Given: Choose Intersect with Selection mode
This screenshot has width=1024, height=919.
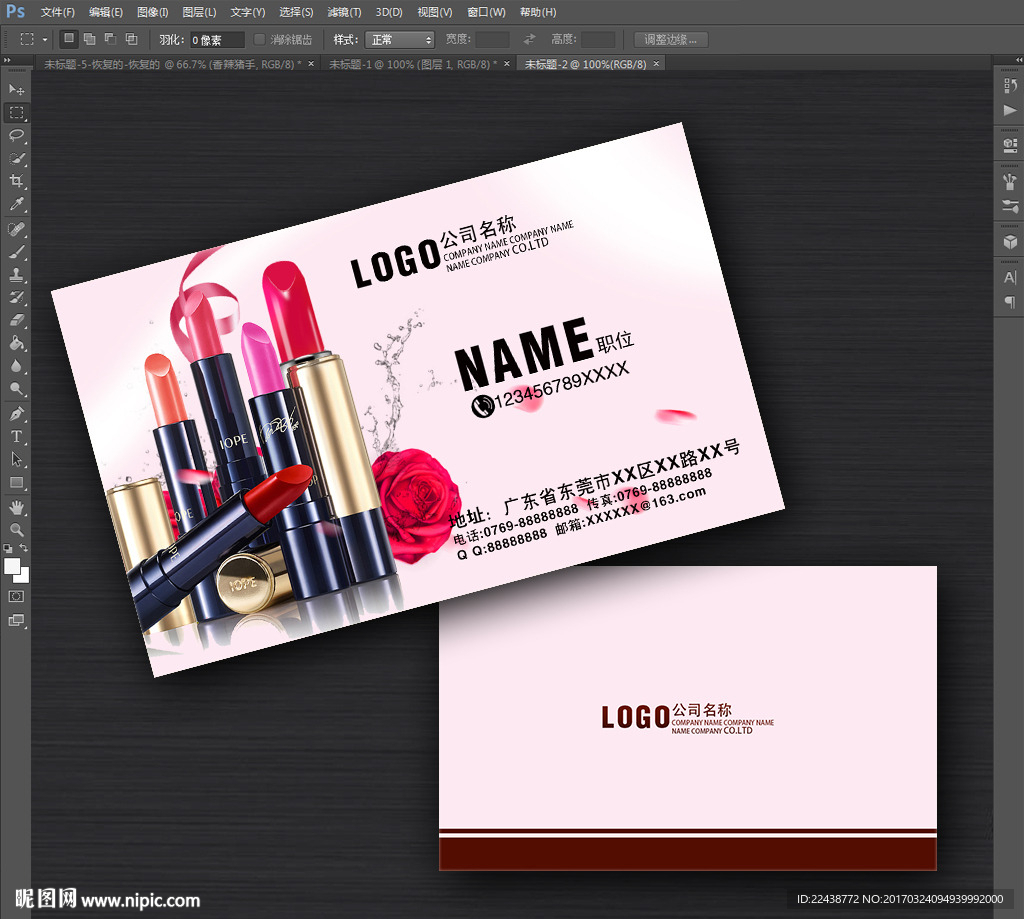Looking at the screenshot, I should coord(131,39).
